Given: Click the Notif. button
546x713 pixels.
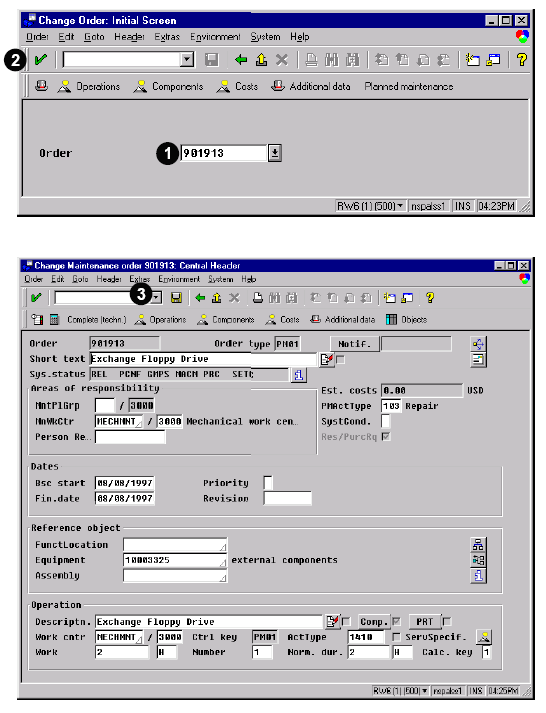Looking at the screenshot, I should click(x=355, y=344).
